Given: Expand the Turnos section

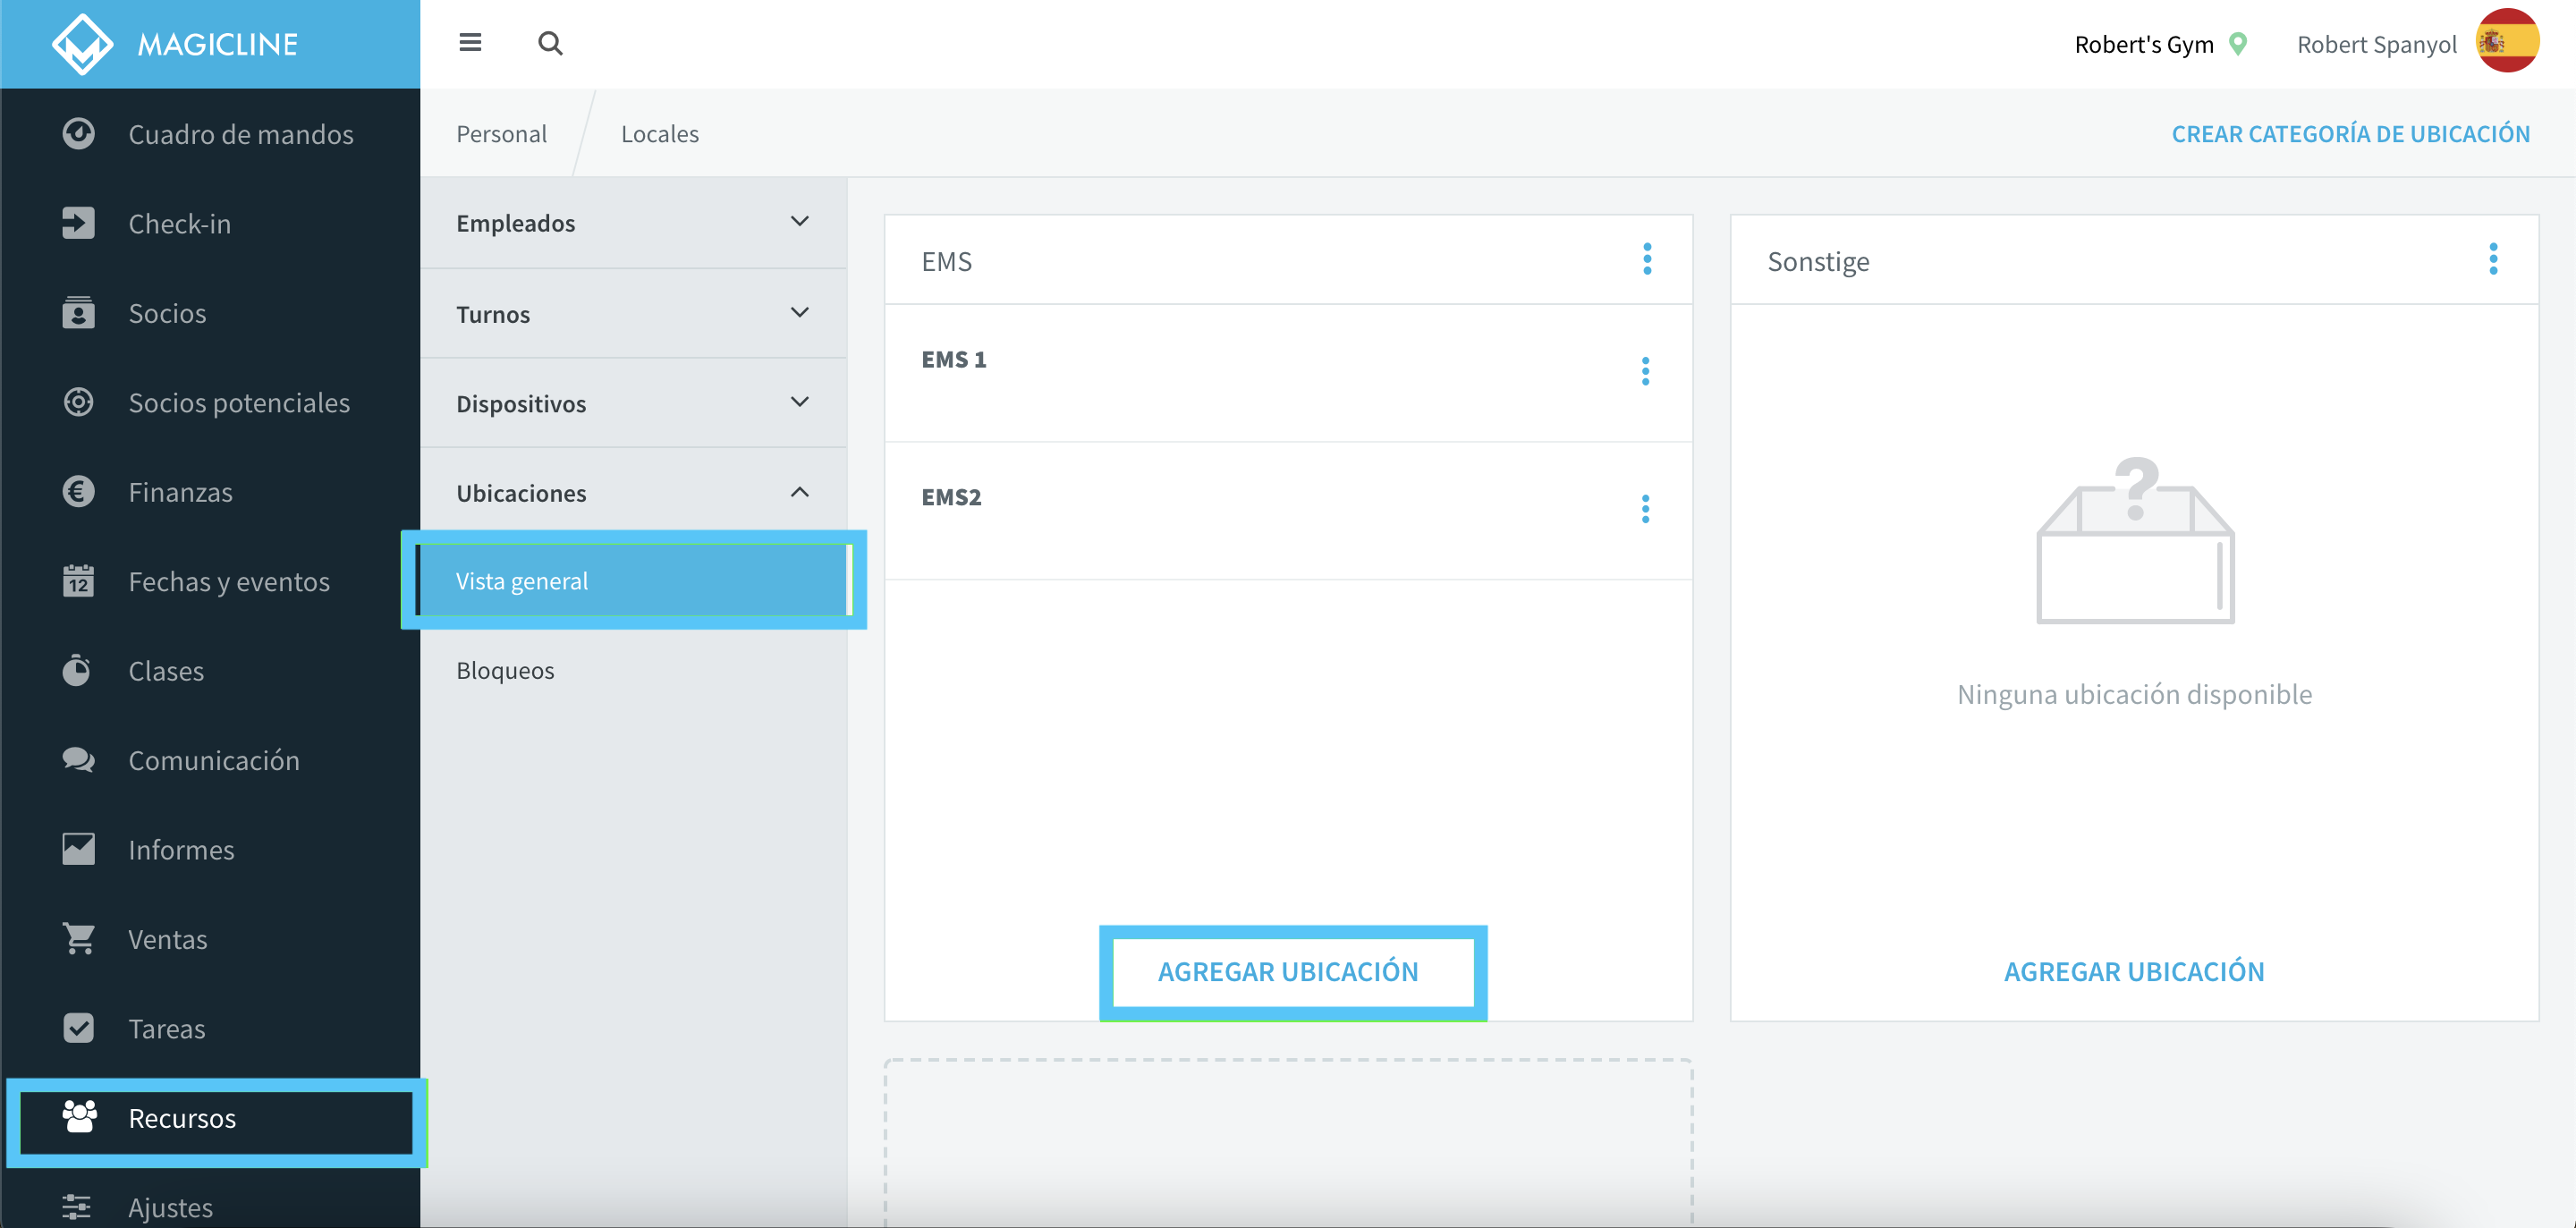Looking at the screenshot, I should (x=634, y=314).
